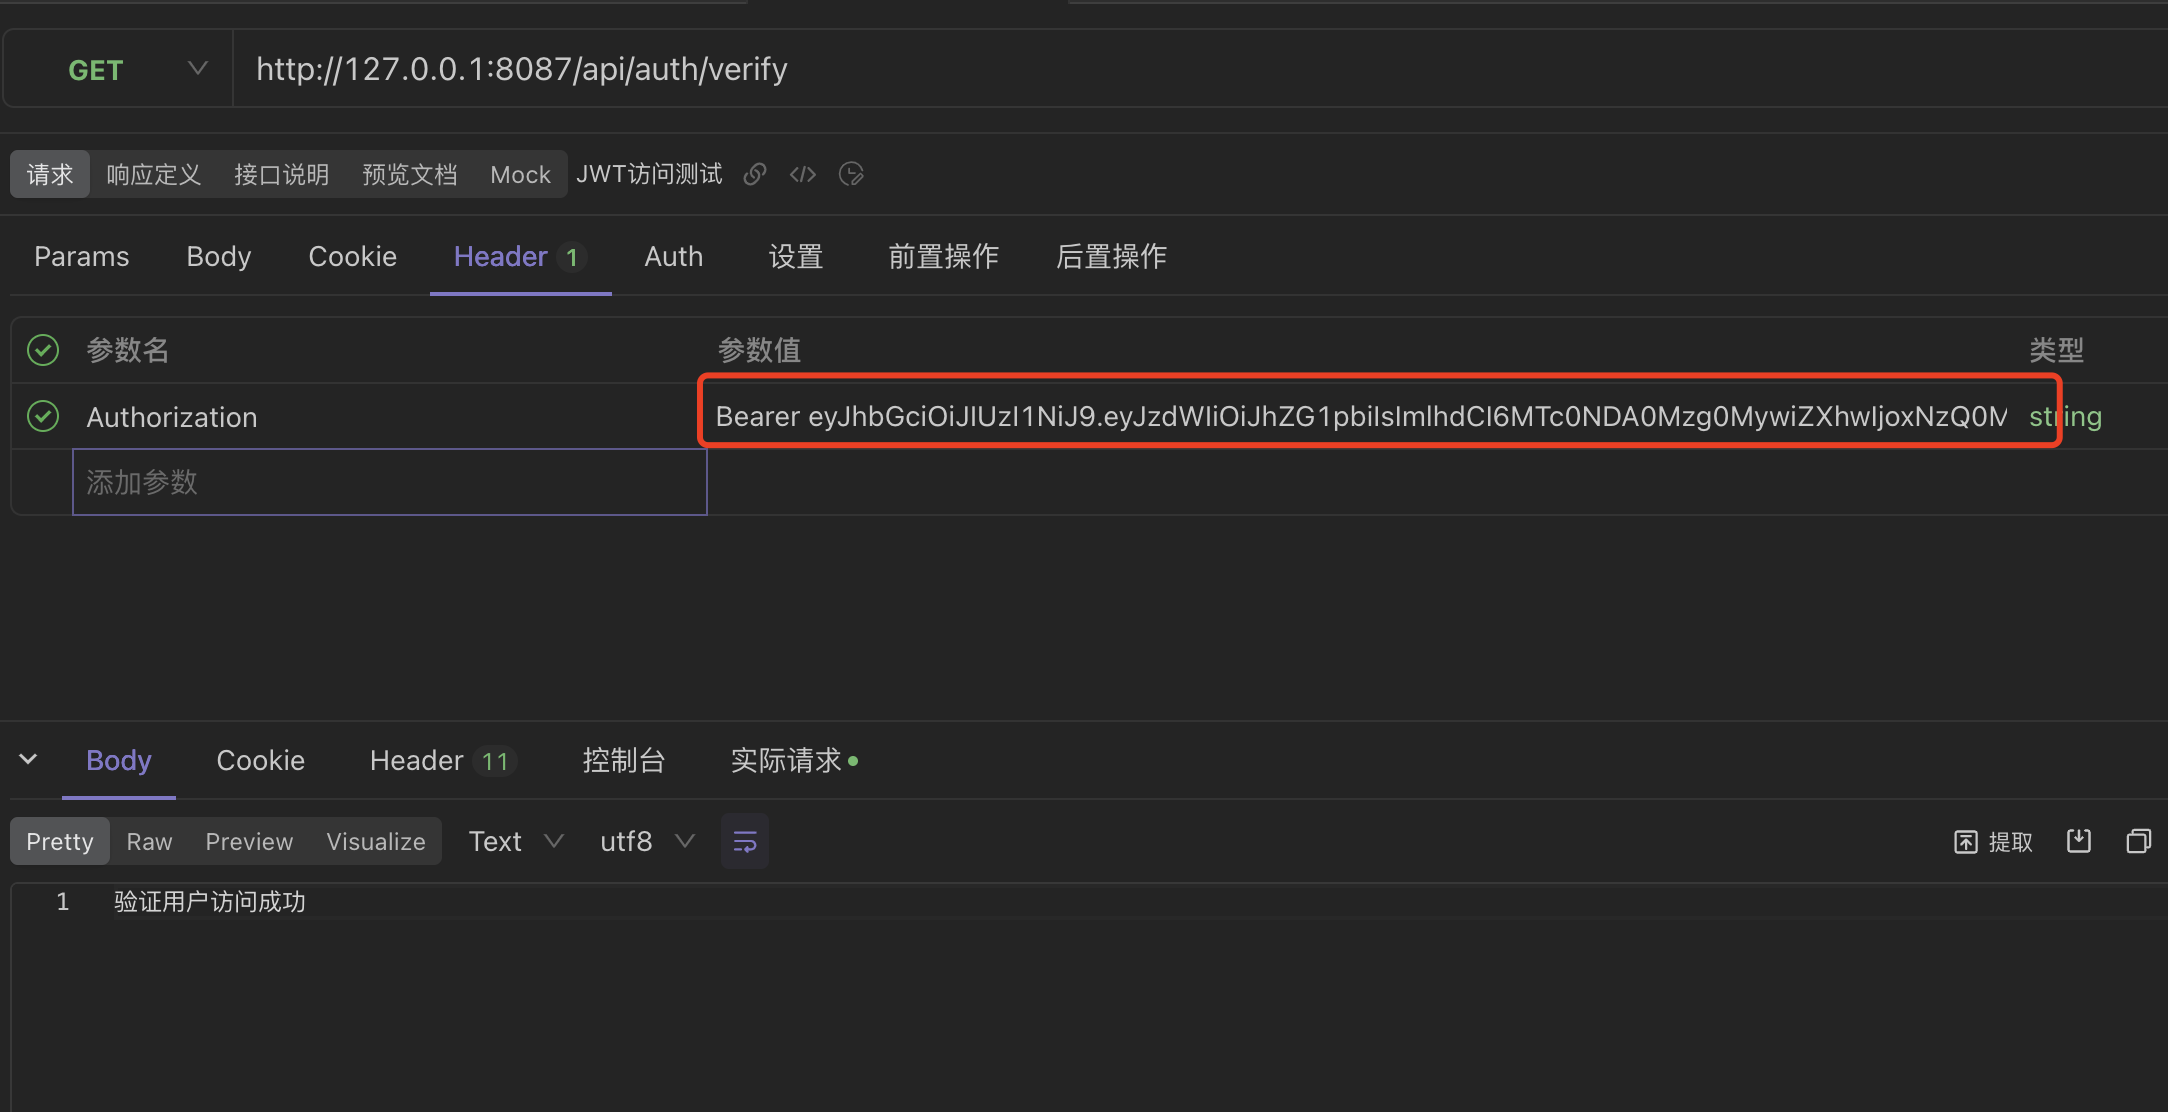Image resolution: width=2168 pixels, height=1112 pixels.
Task: Open the generate code icon
Action: click(803, 174)
